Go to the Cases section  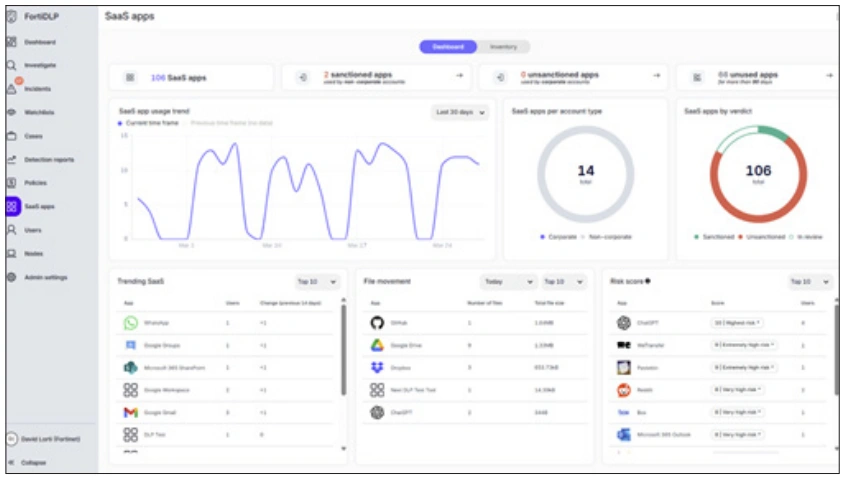12,135
